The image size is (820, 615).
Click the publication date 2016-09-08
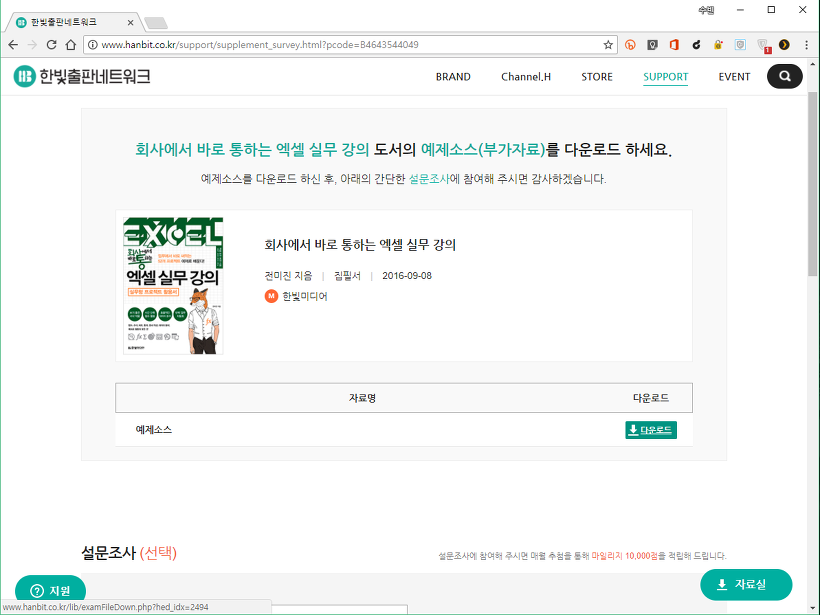(407, 276)
